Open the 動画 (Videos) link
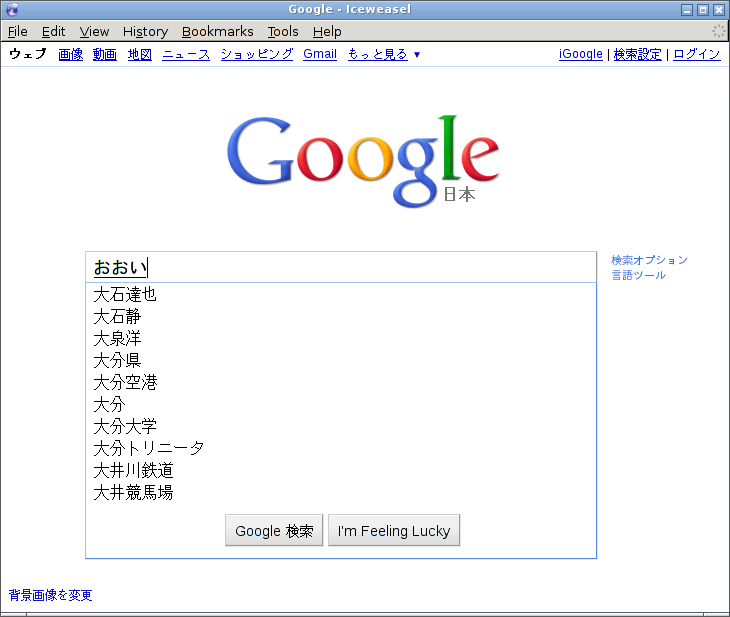730x617 pixels. click(x=105, y=54)
